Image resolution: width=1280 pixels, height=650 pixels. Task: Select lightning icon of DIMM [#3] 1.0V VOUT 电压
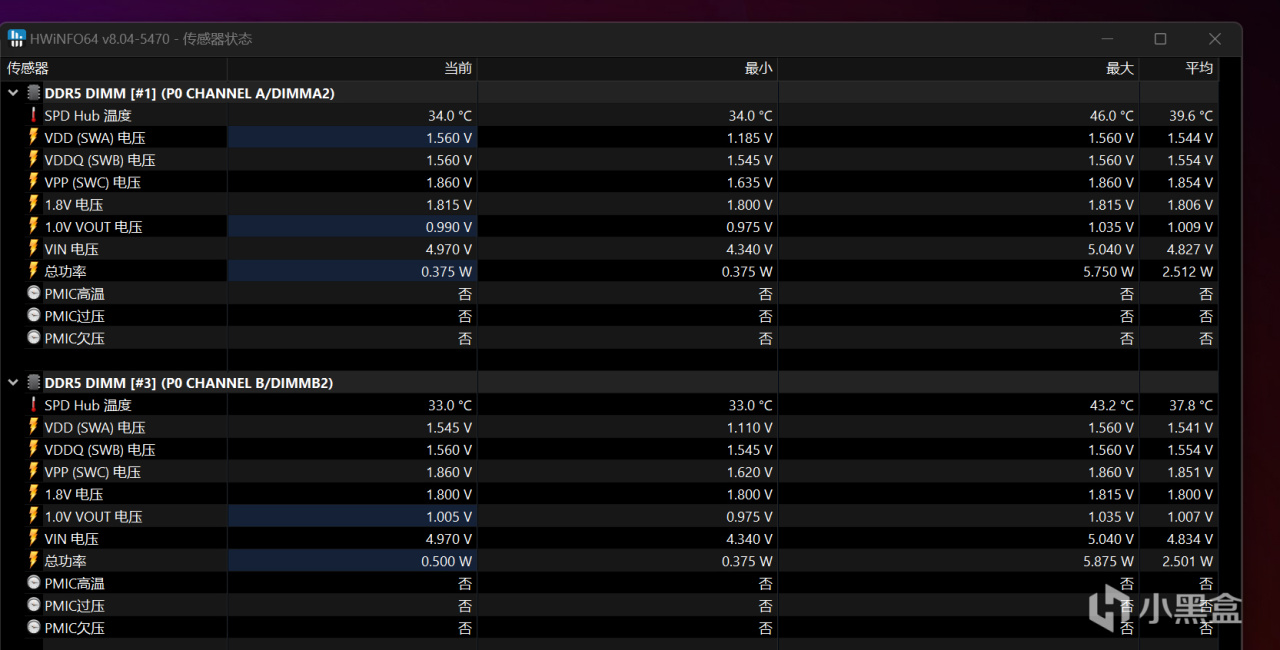point(34,516)
